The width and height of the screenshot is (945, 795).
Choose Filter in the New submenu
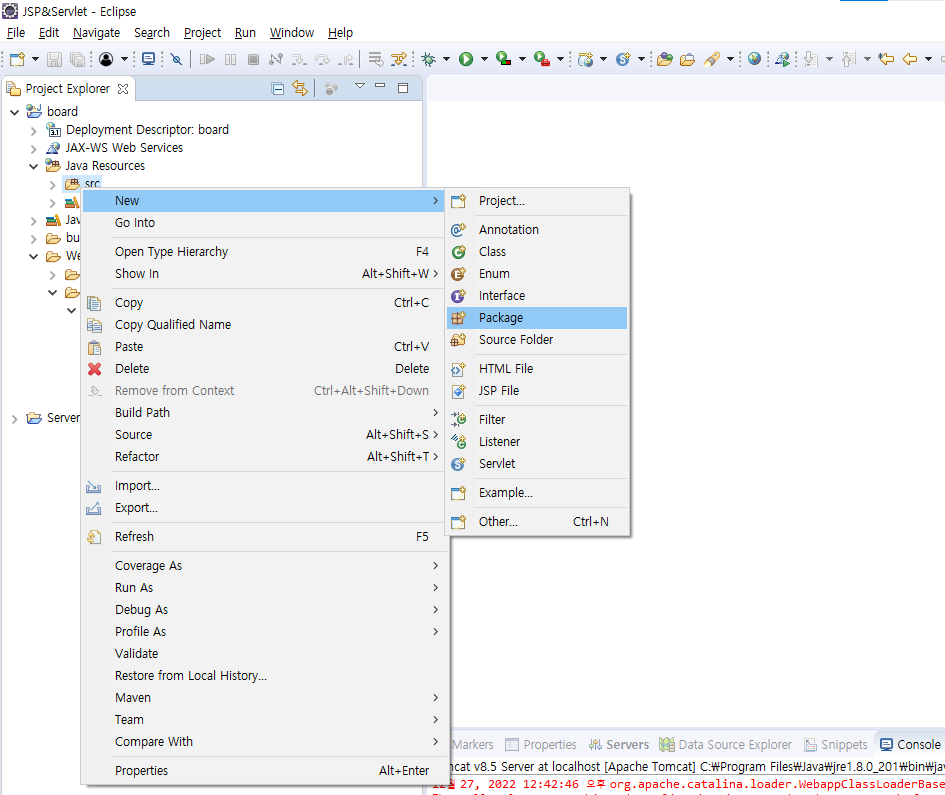point(537,419)
